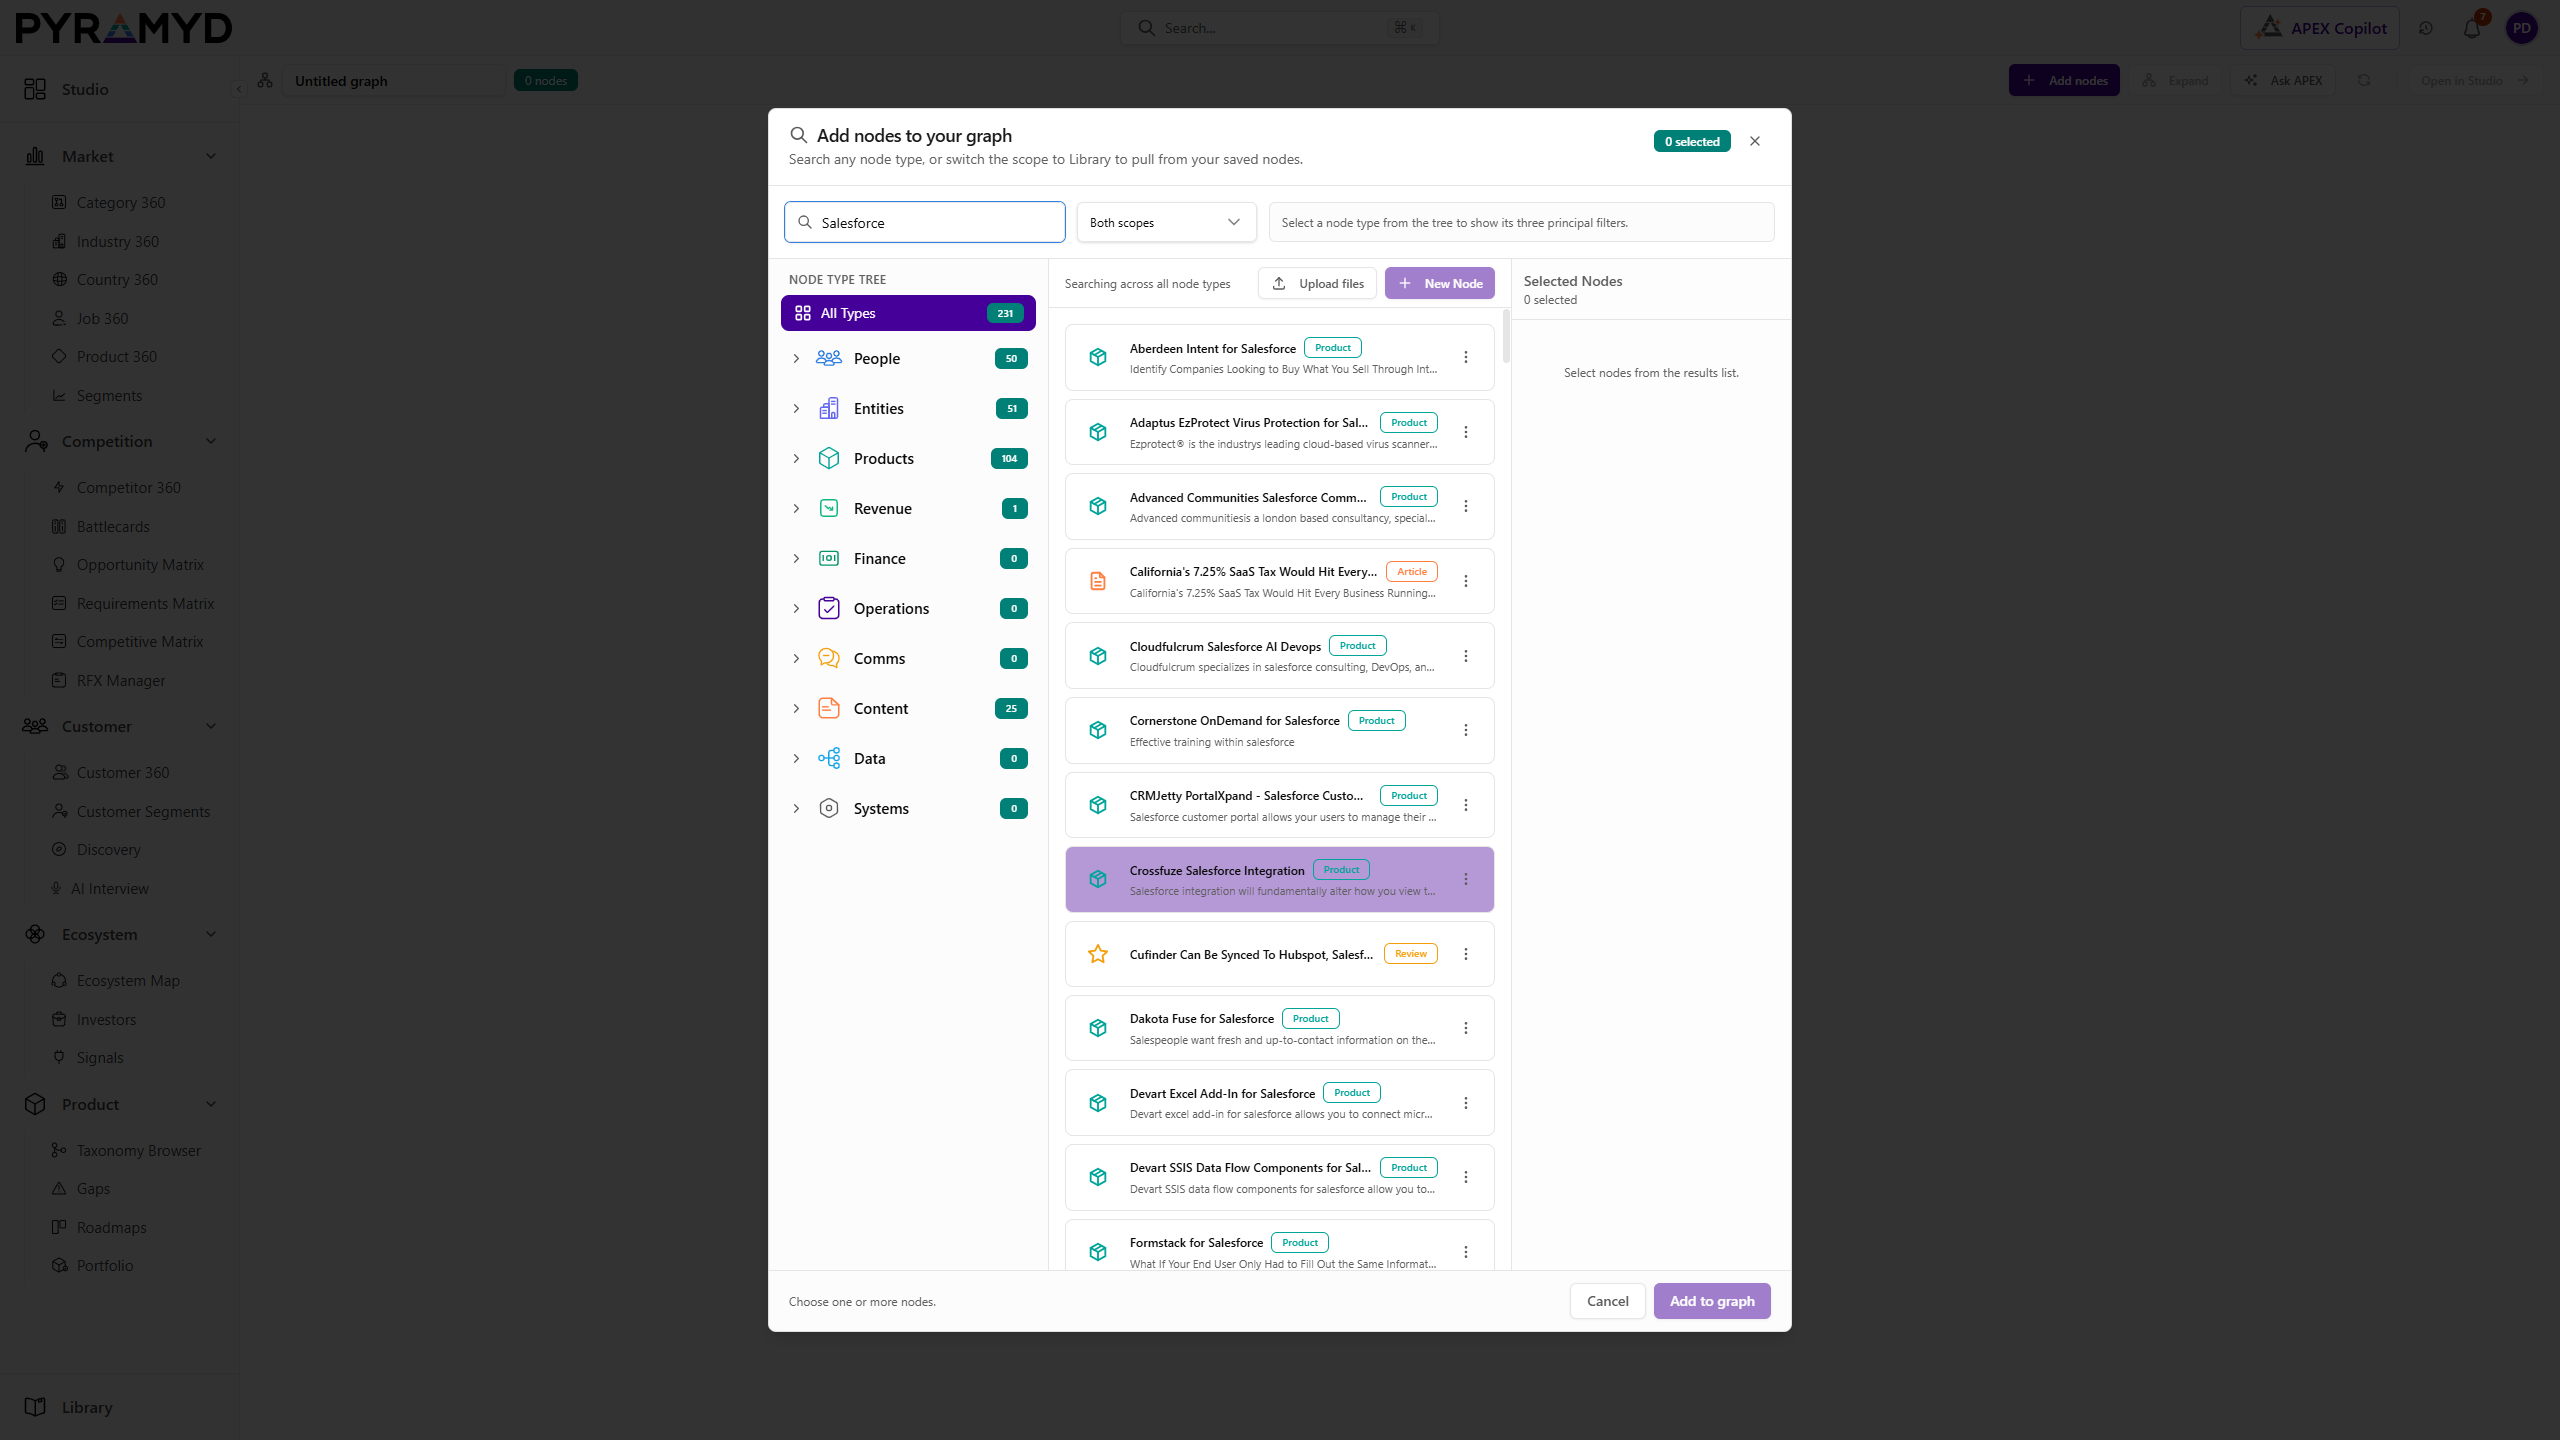Collapse the Customer sidebar section
The image size is (2560, 1440).
(x=210, y=726)
